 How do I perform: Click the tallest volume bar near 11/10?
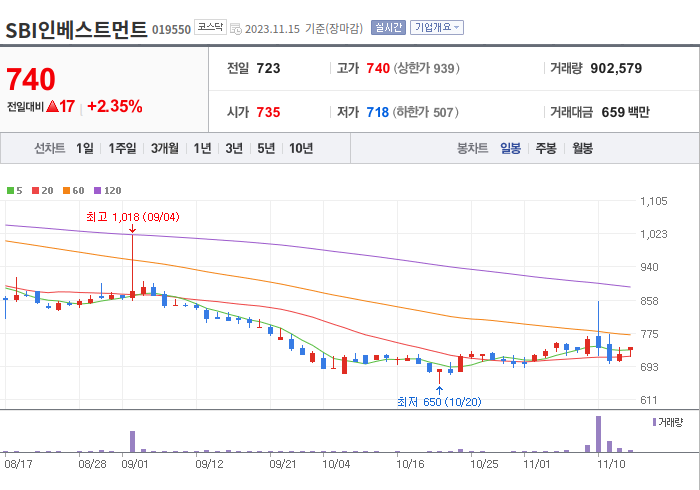click(x=598, y=434)
